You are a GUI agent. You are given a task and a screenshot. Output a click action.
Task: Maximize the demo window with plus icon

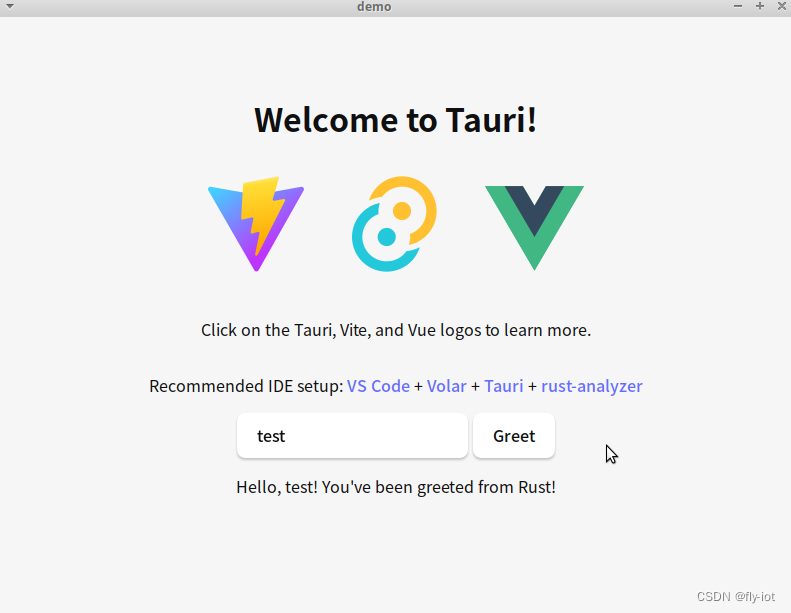pos(760,6)
